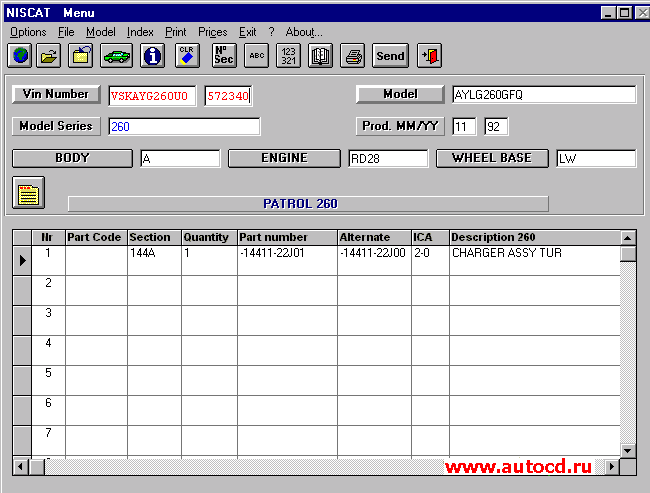The height and width of the screenshot is (493, 650).
Task: Focus the Model field AYLG260GFQ
Action: (544, 95)
